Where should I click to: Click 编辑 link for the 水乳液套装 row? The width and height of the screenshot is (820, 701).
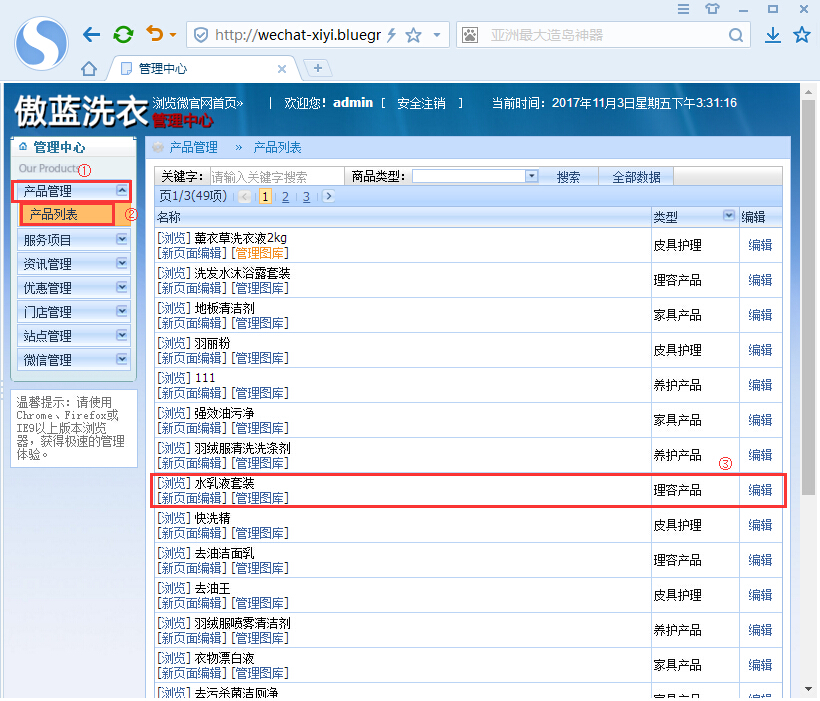pos(760,490)
